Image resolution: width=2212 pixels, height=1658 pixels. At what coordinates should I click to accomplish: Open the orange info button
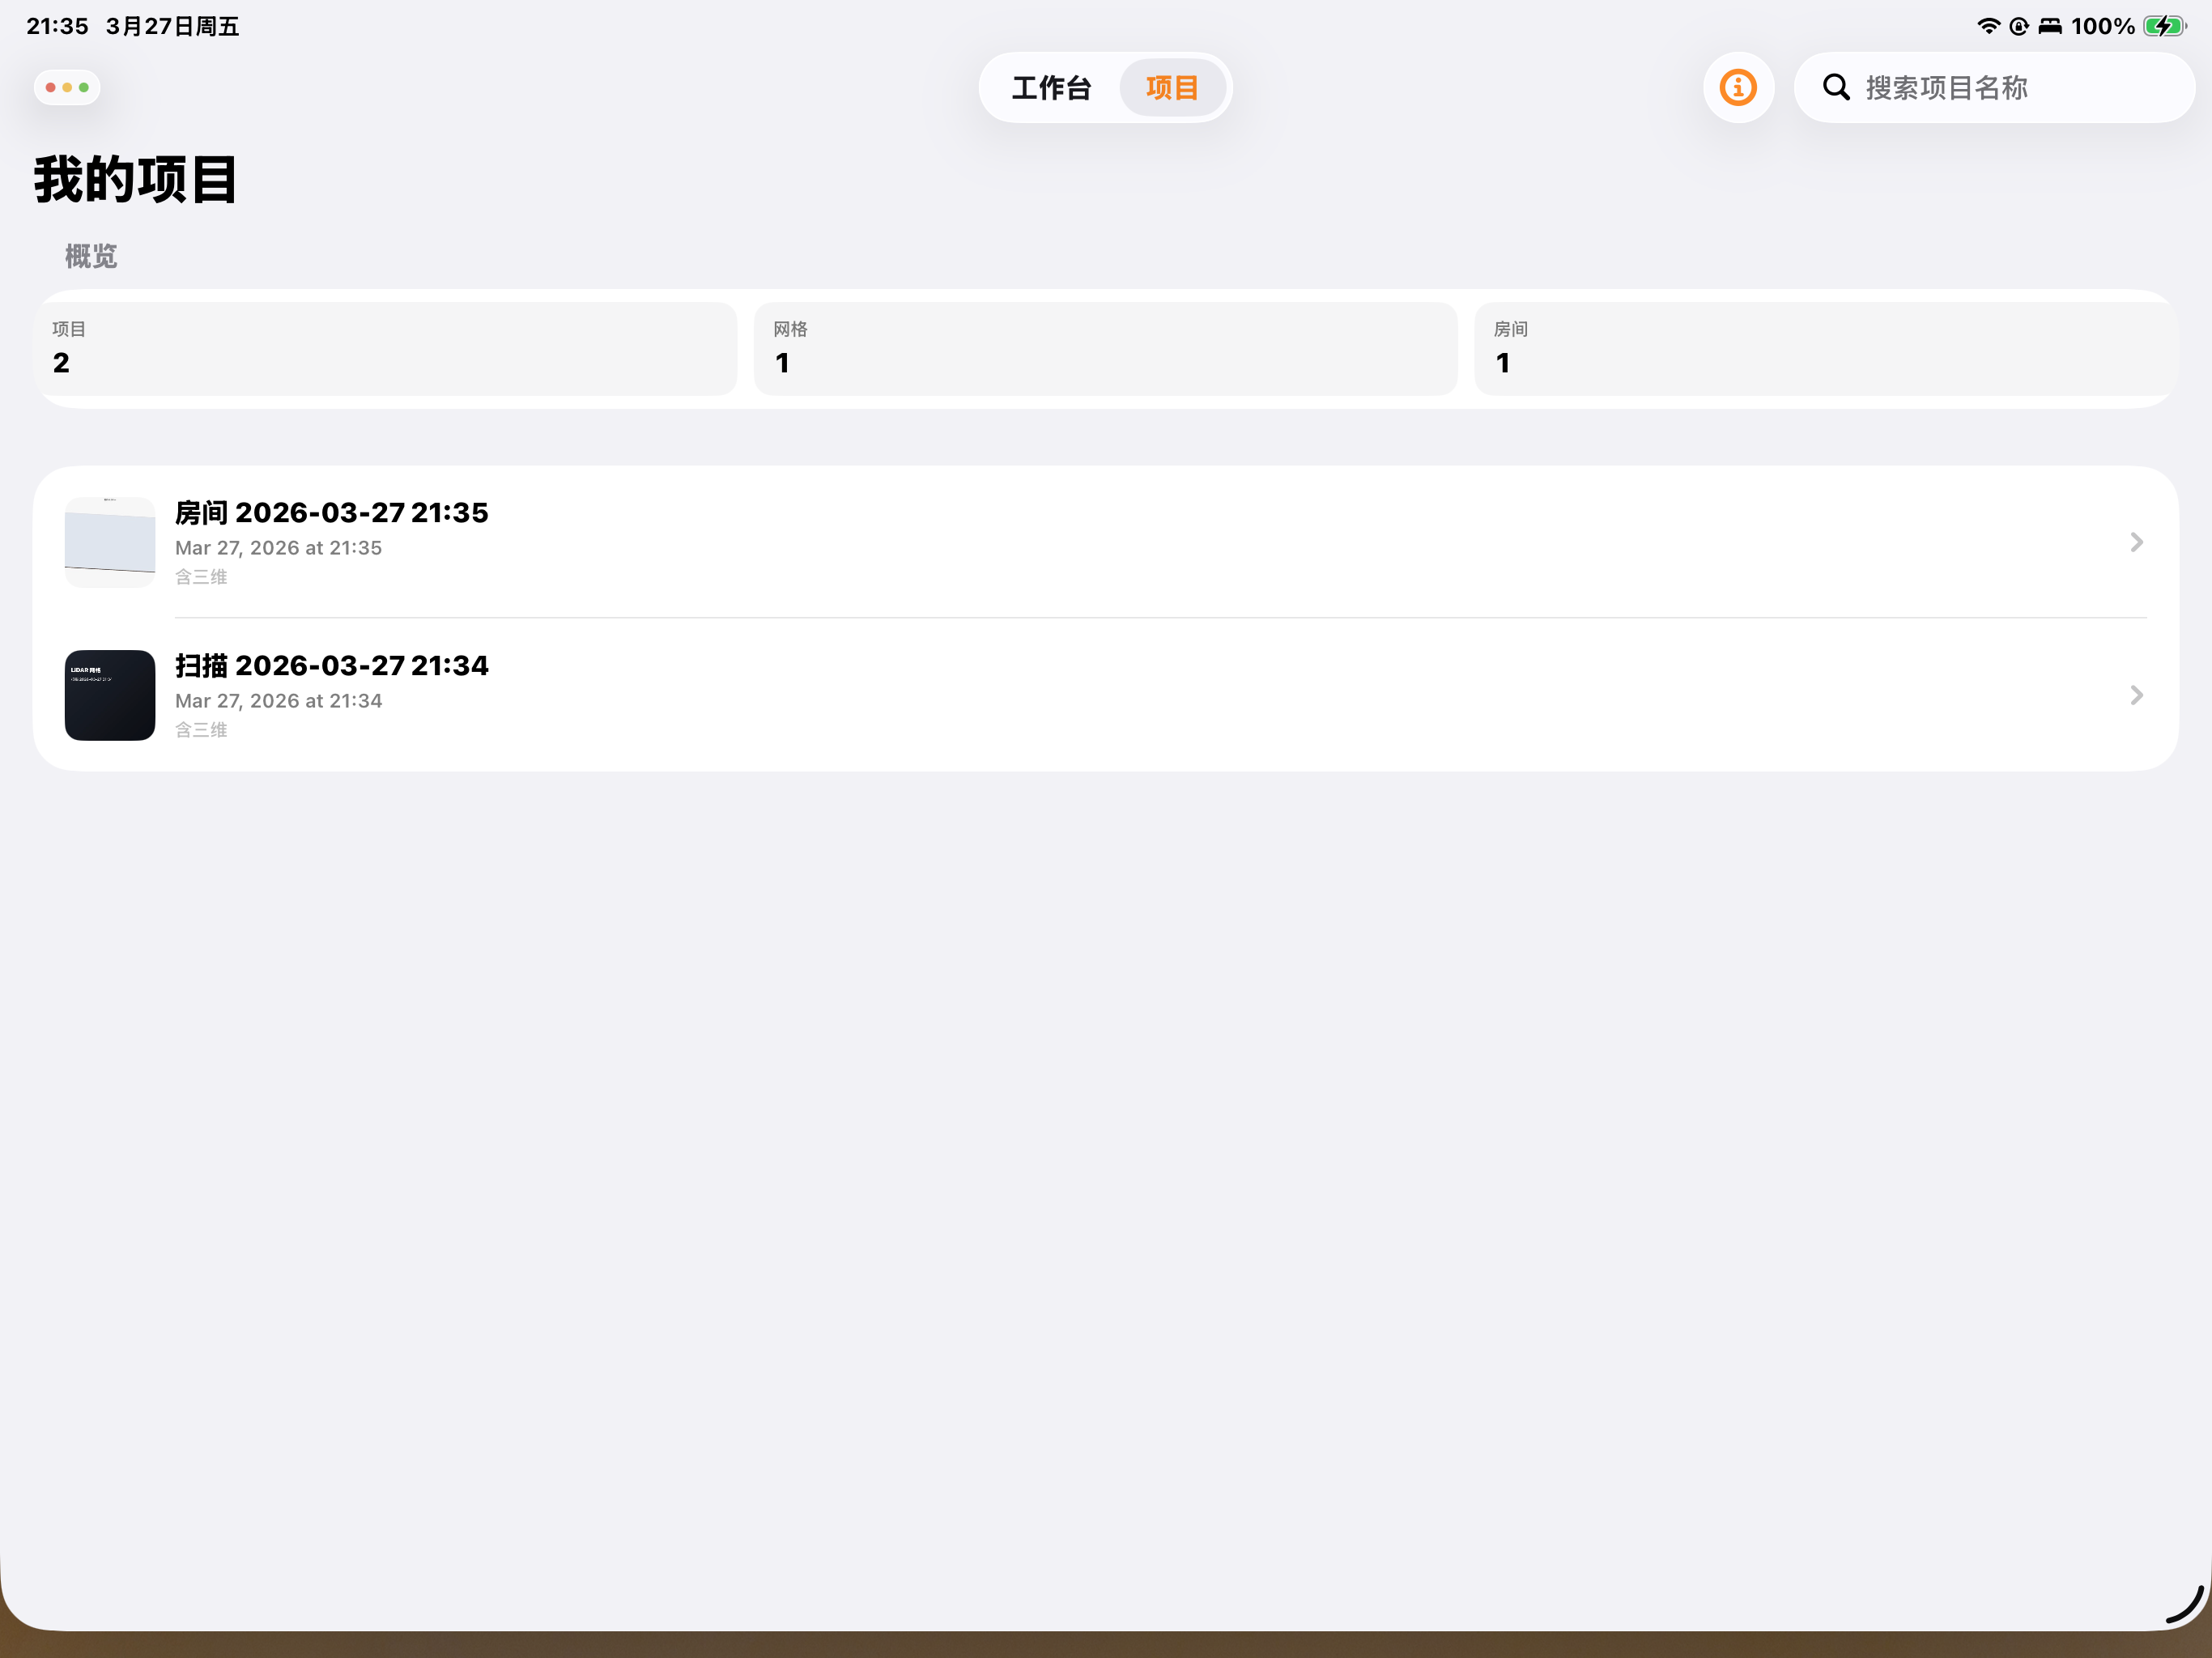[x=1738, y=88]
